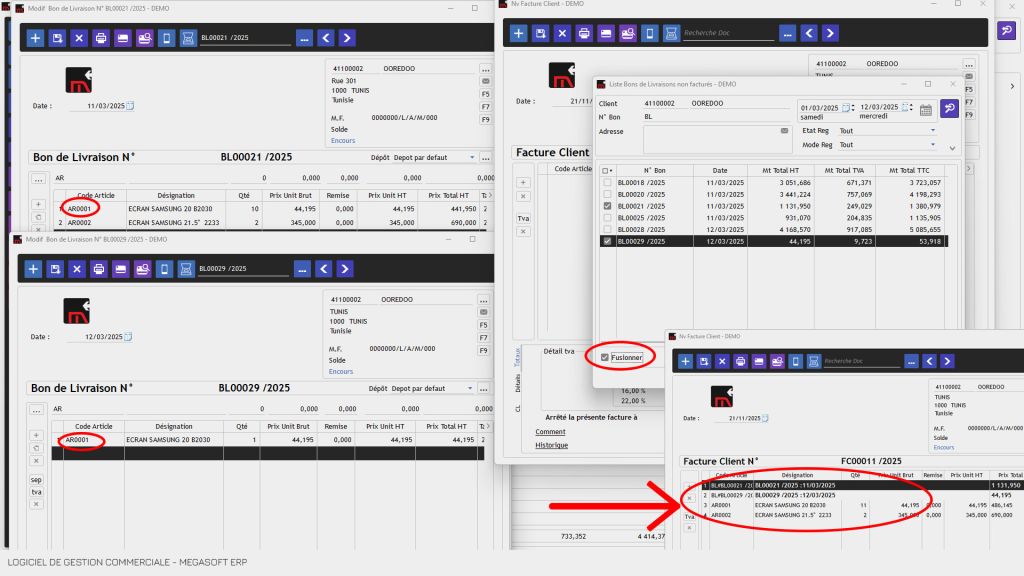
Task: Check the BL00028 /2025 row checkbox
Action: tap(608, 230)
